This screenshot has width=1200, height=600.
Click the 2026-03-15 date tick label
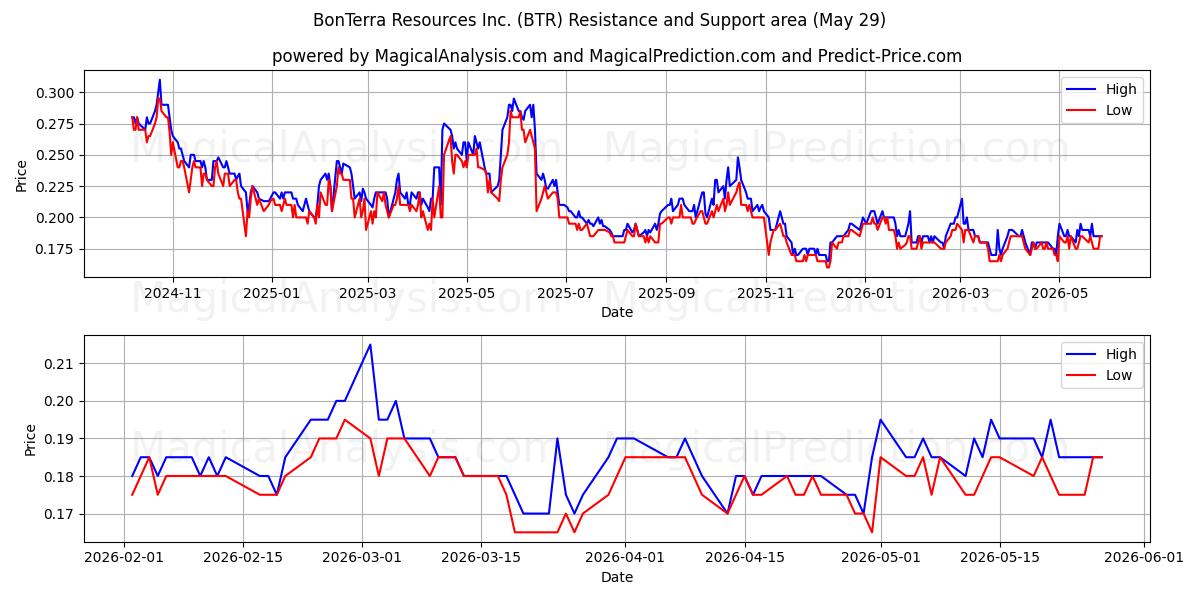click(481, 558)
